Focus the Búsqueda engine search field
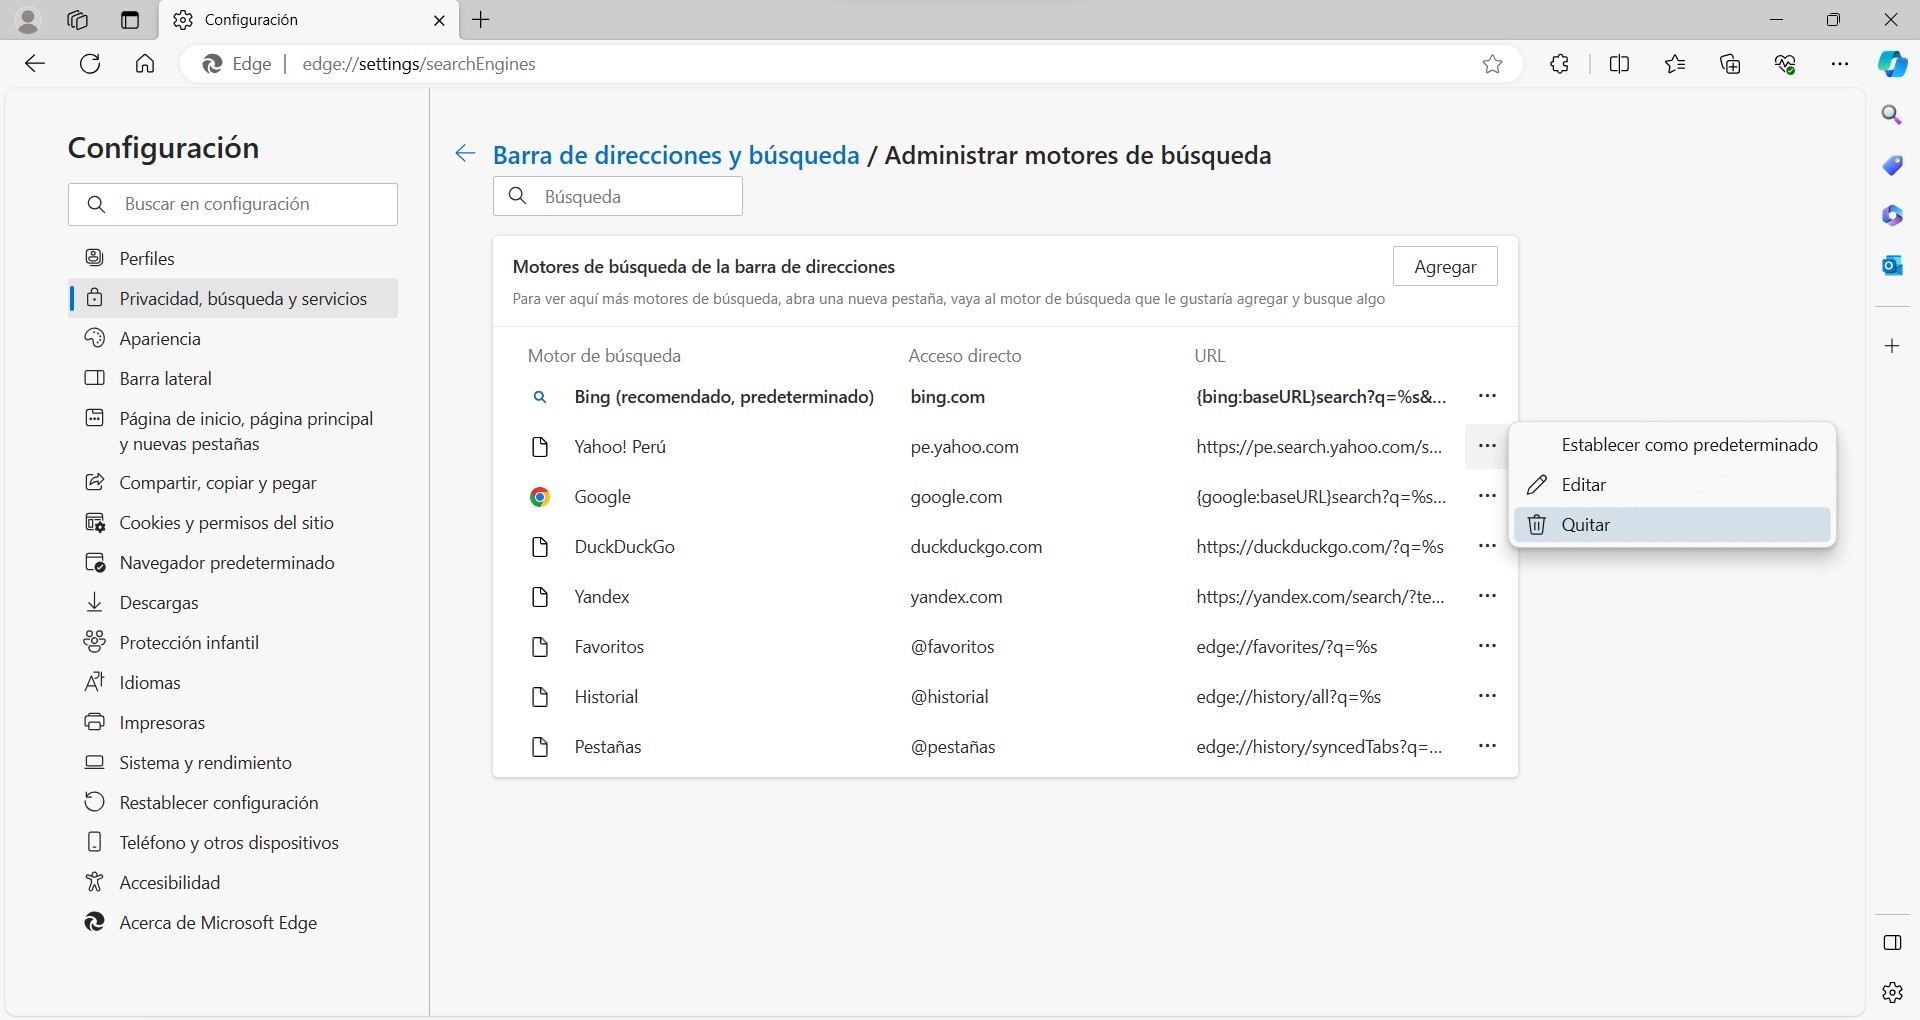 click(618, 196)
